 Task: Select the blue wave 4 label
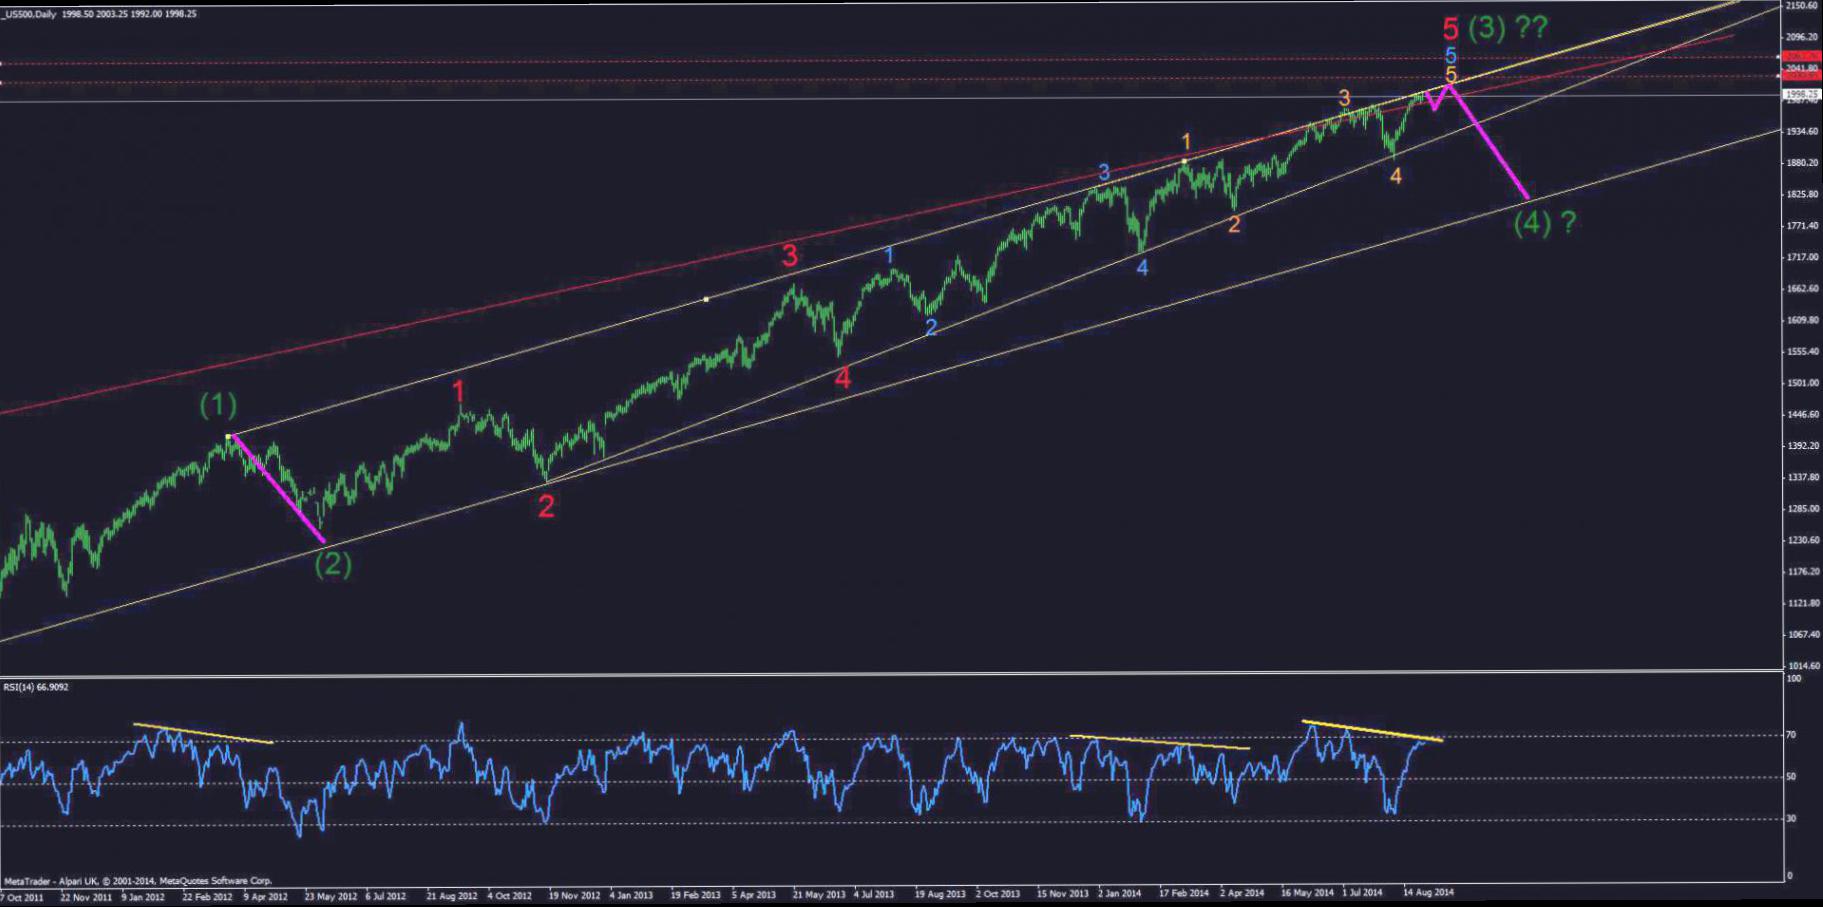pyautogui.click(x=1142, y=267)
